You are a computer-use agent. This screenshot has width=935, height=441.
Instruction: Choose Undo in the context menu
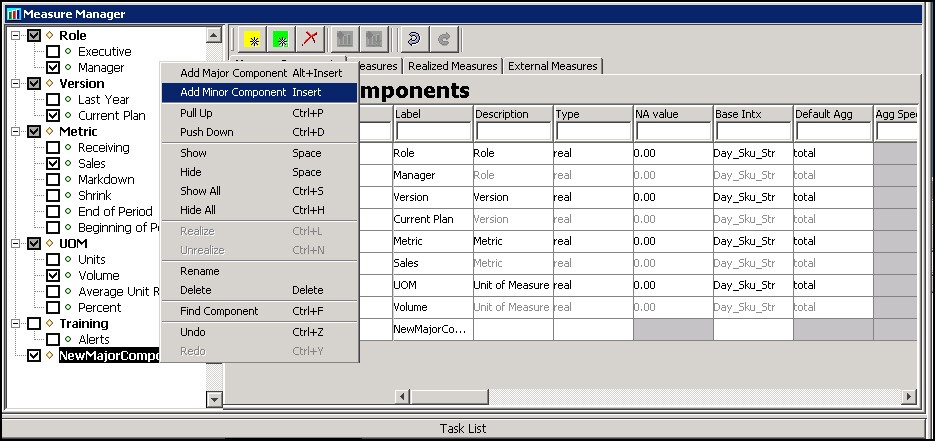(260, 332)
